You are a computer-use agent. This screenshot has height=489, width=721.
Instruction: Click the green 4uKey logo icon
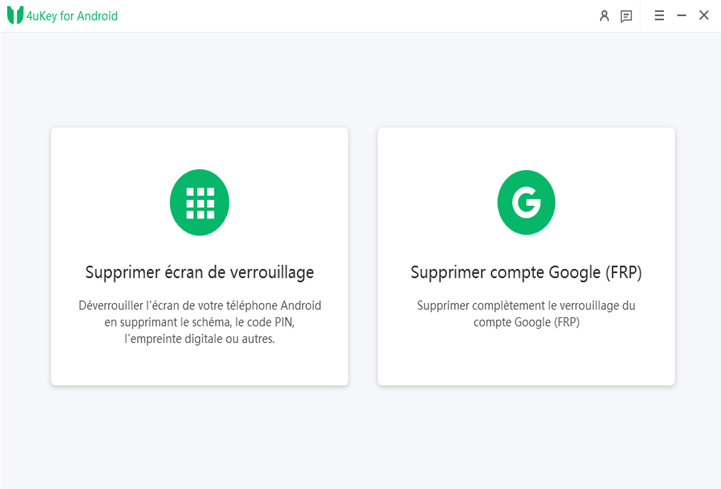[15, 15]
